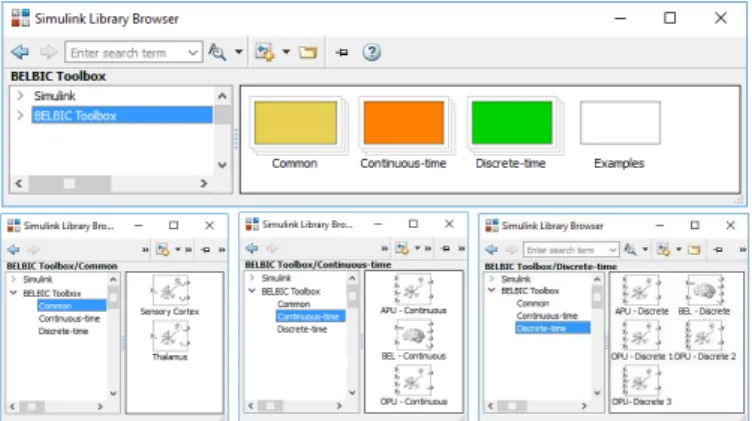Open help with the question mark icon

tap(372, 52)
